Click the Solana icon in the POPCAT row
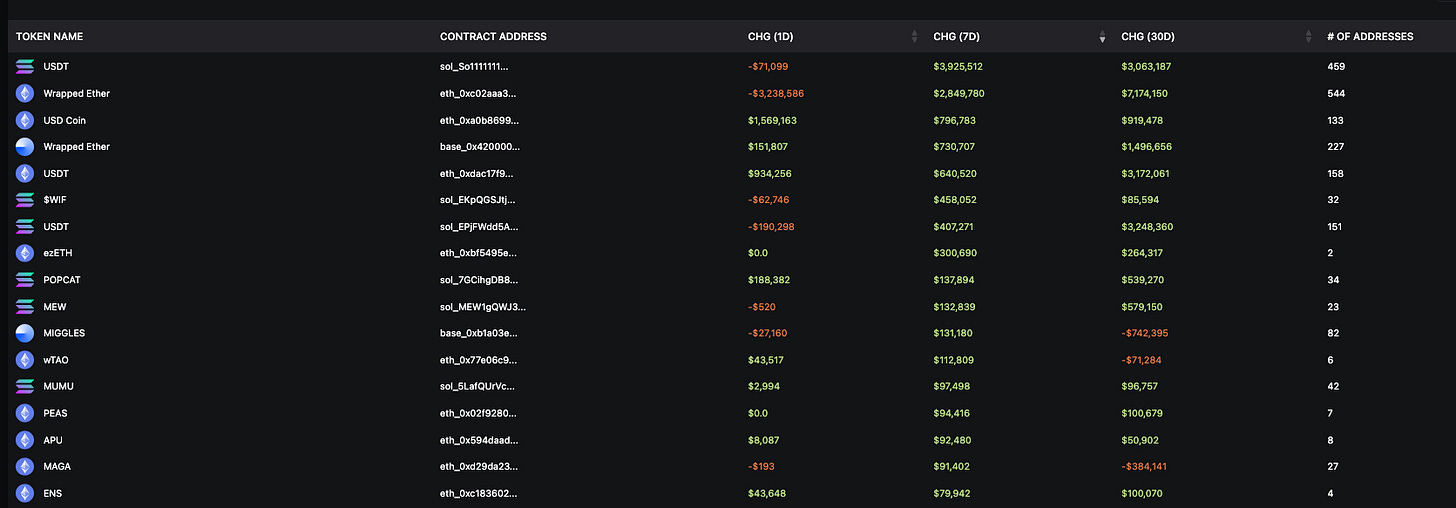This screenshot has height=508, width=1456. (x=25, y=280)
